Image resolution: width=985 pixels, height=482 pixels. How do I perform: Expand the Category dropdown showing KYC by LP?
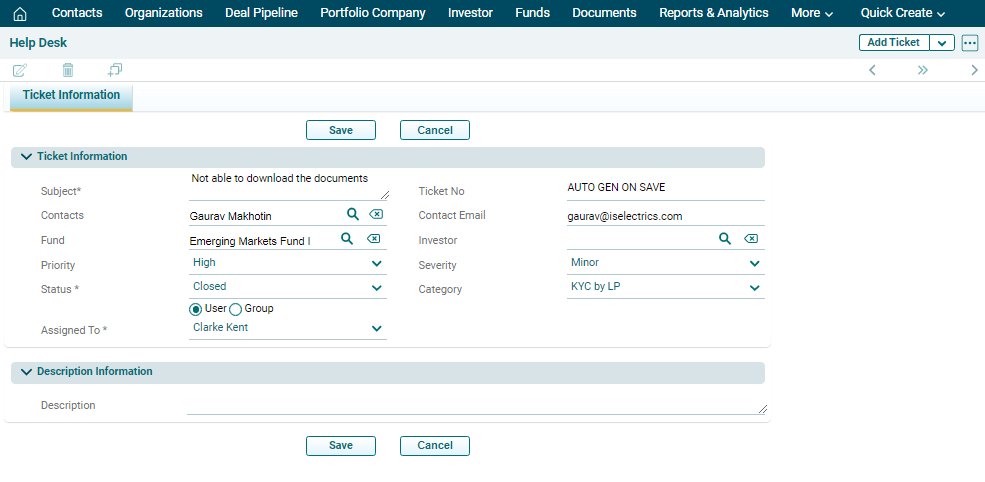tap(754, 288)
